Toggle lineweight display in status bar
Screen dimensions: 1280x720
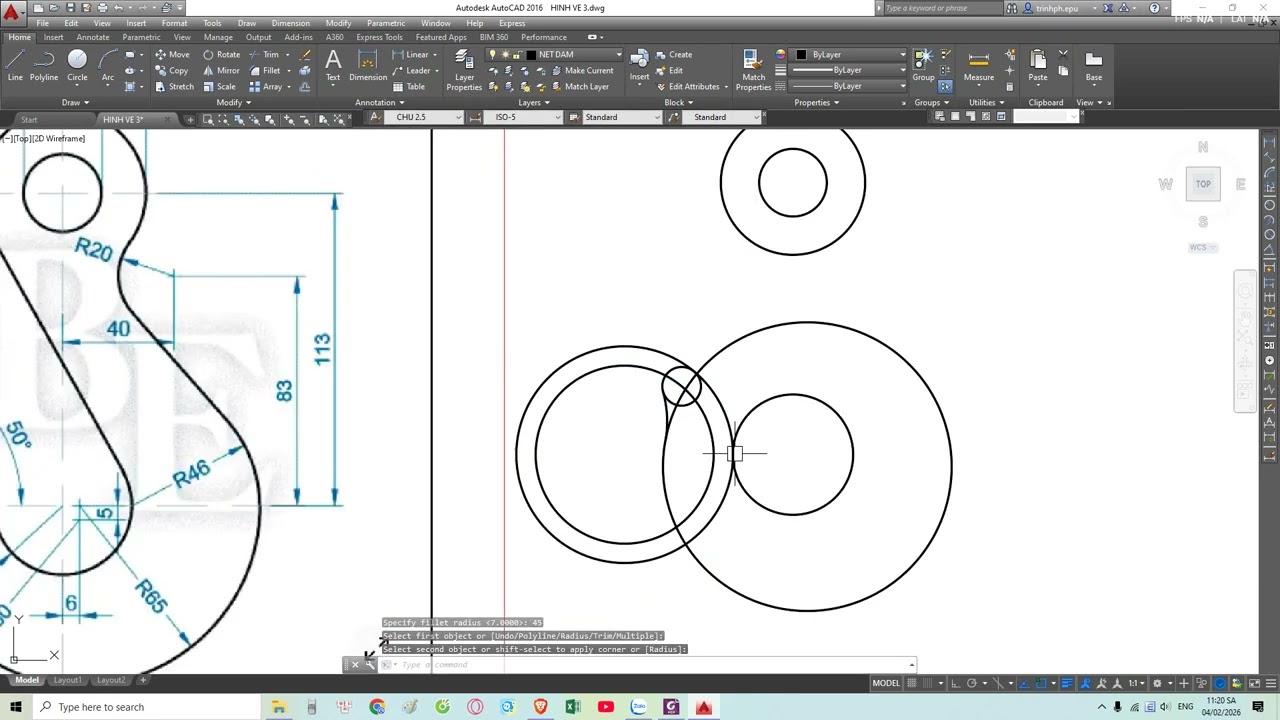coord(1066,684)
